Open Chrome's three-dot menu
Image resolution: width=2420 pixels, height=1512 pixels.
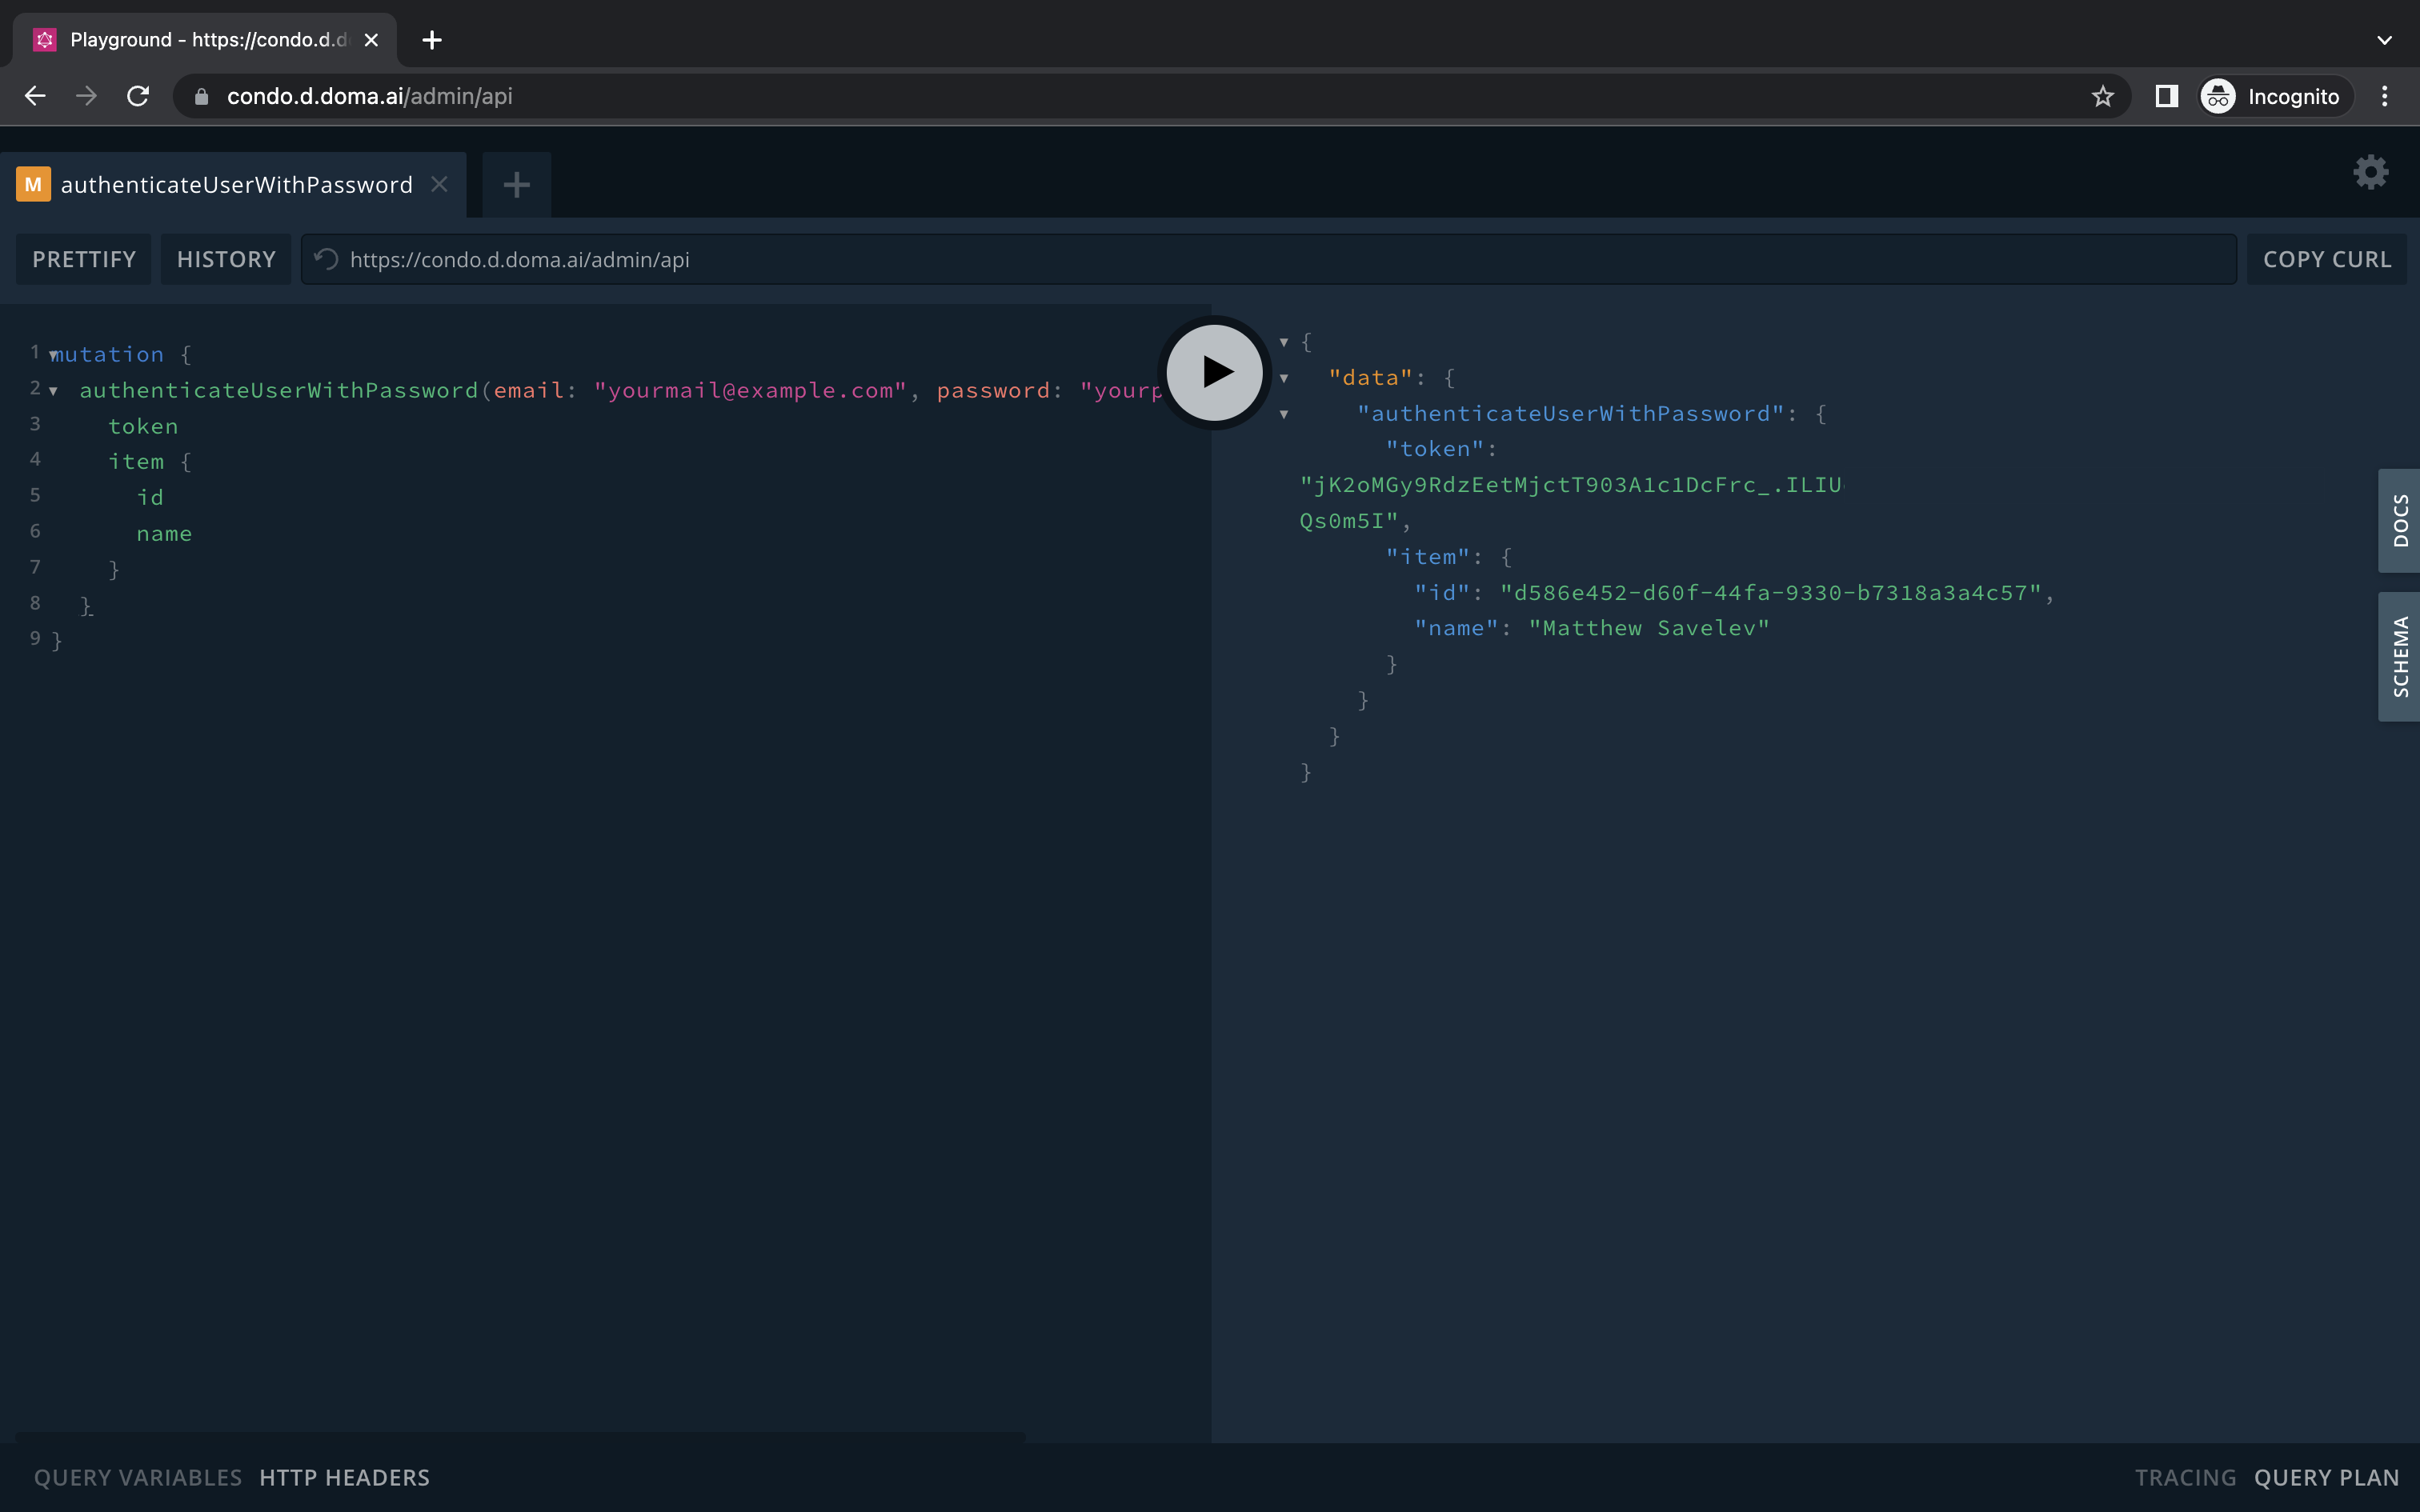[2384, 95]
